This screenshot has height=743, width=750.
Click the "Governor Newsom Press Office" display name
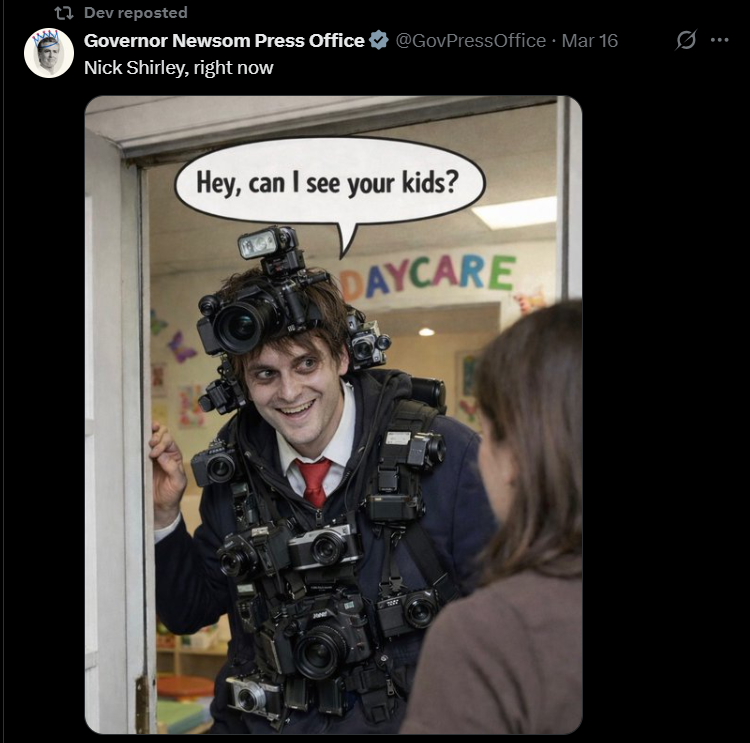coord(224,41)
